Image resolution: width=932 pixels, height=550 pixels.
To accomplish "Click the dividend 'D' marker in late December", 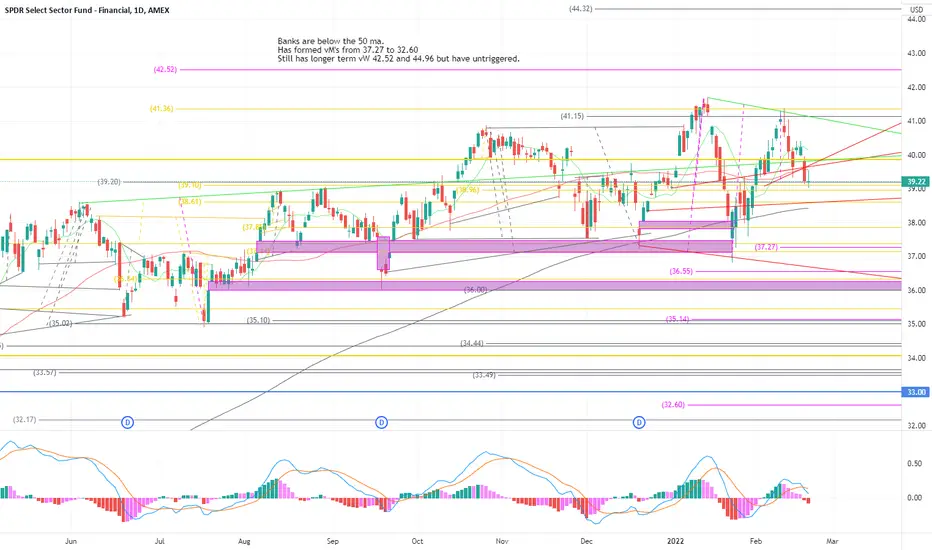I will pyautogui.click(x=639, y=422).
